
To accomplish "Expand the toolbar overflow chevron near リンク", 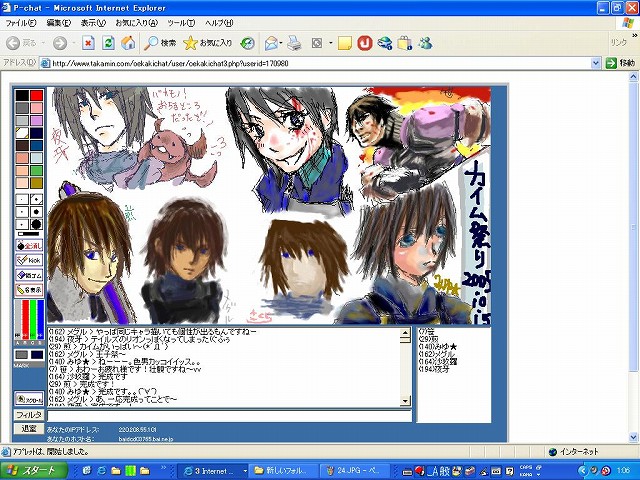I will click(634, 36).
